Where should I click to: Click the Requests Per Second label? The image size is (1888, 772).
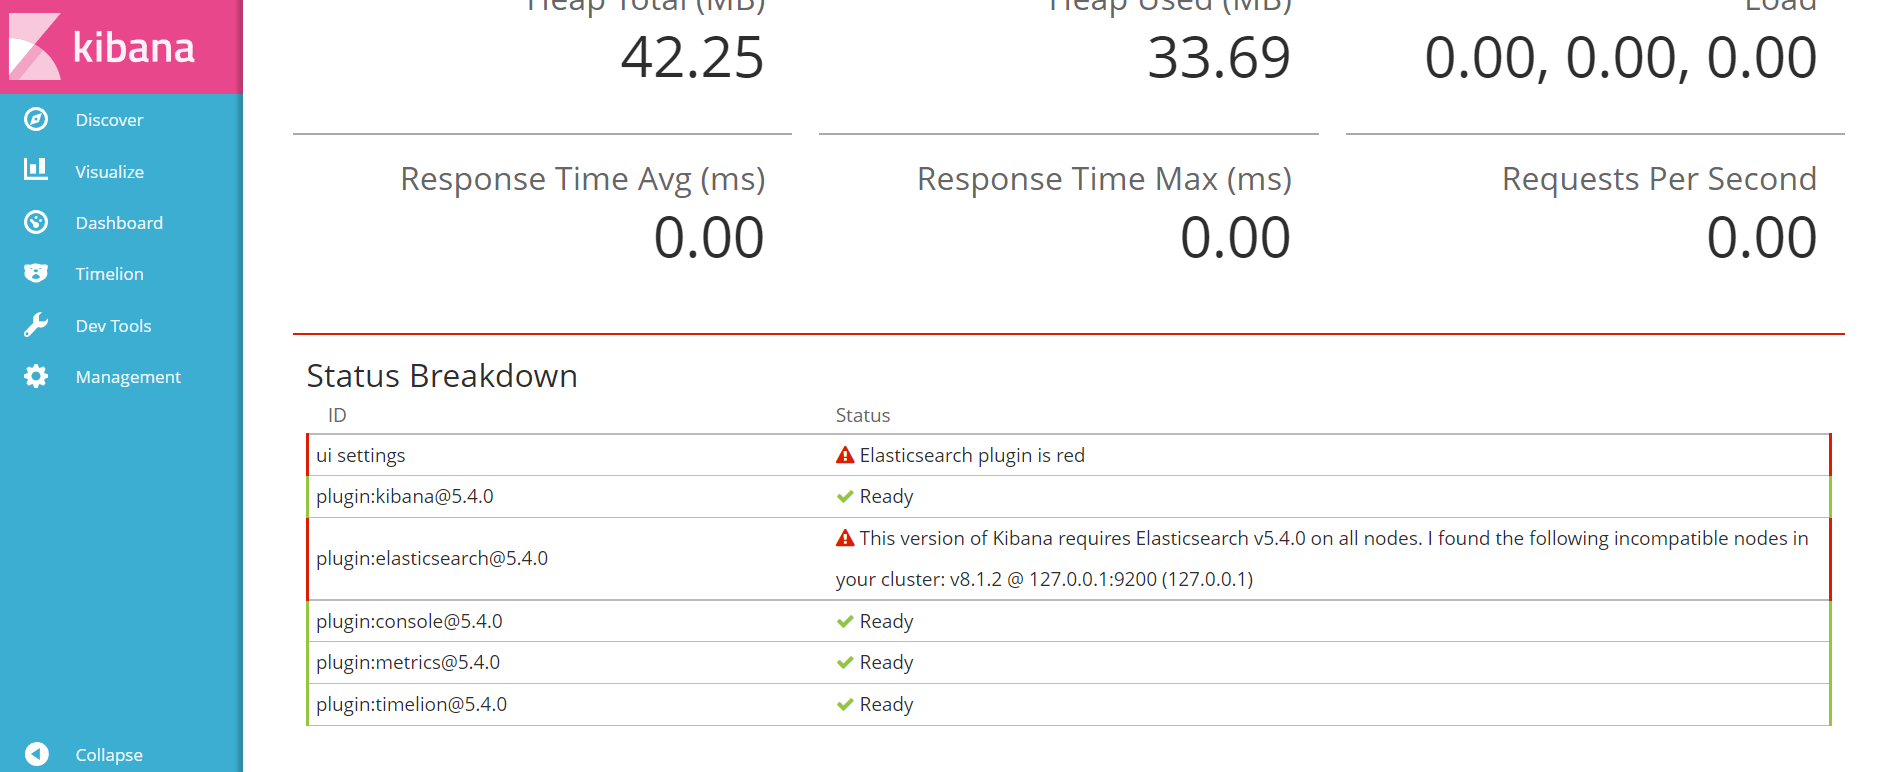(x=1660, y=179)
